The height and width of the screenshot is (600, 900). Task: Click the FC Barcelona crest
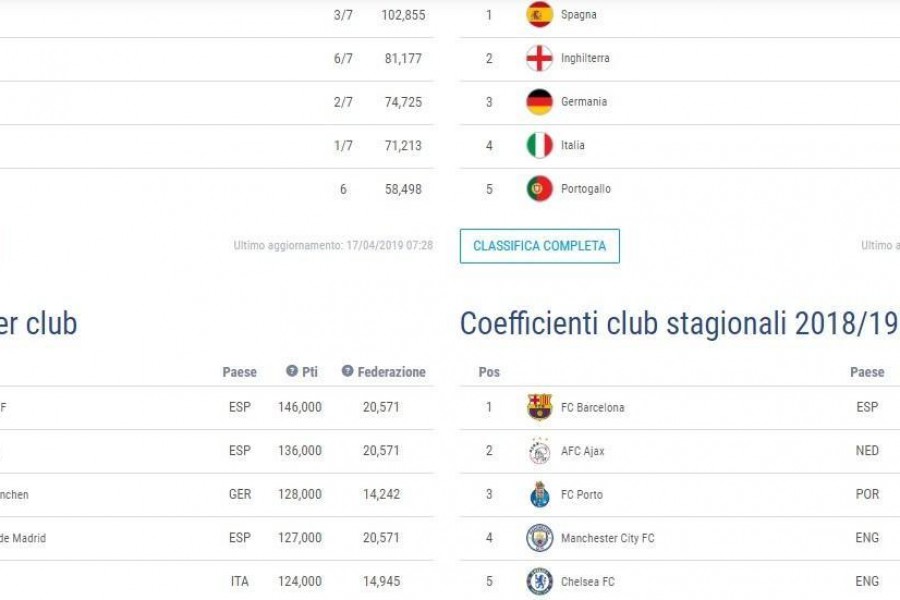coord(539,407)
